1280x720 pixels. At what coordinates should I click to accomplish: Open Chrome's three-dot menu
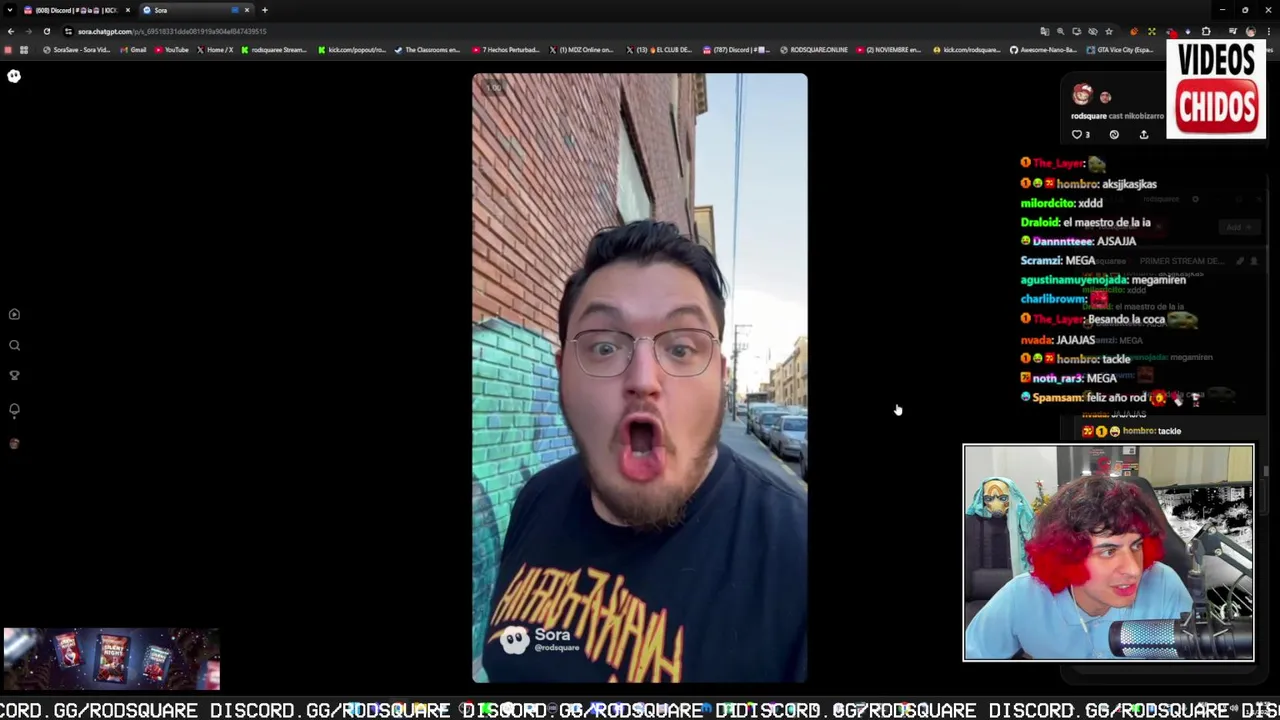(x=1269, y=31)
